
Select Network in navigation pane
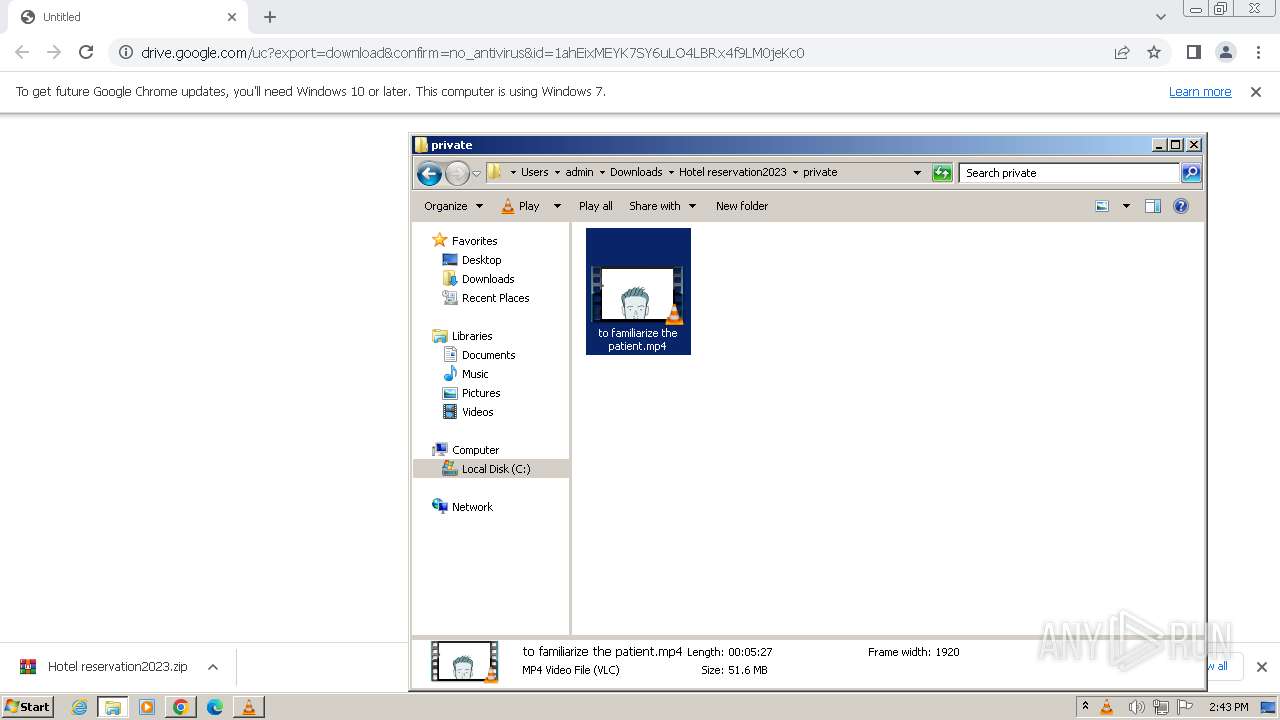pos(472,507)
